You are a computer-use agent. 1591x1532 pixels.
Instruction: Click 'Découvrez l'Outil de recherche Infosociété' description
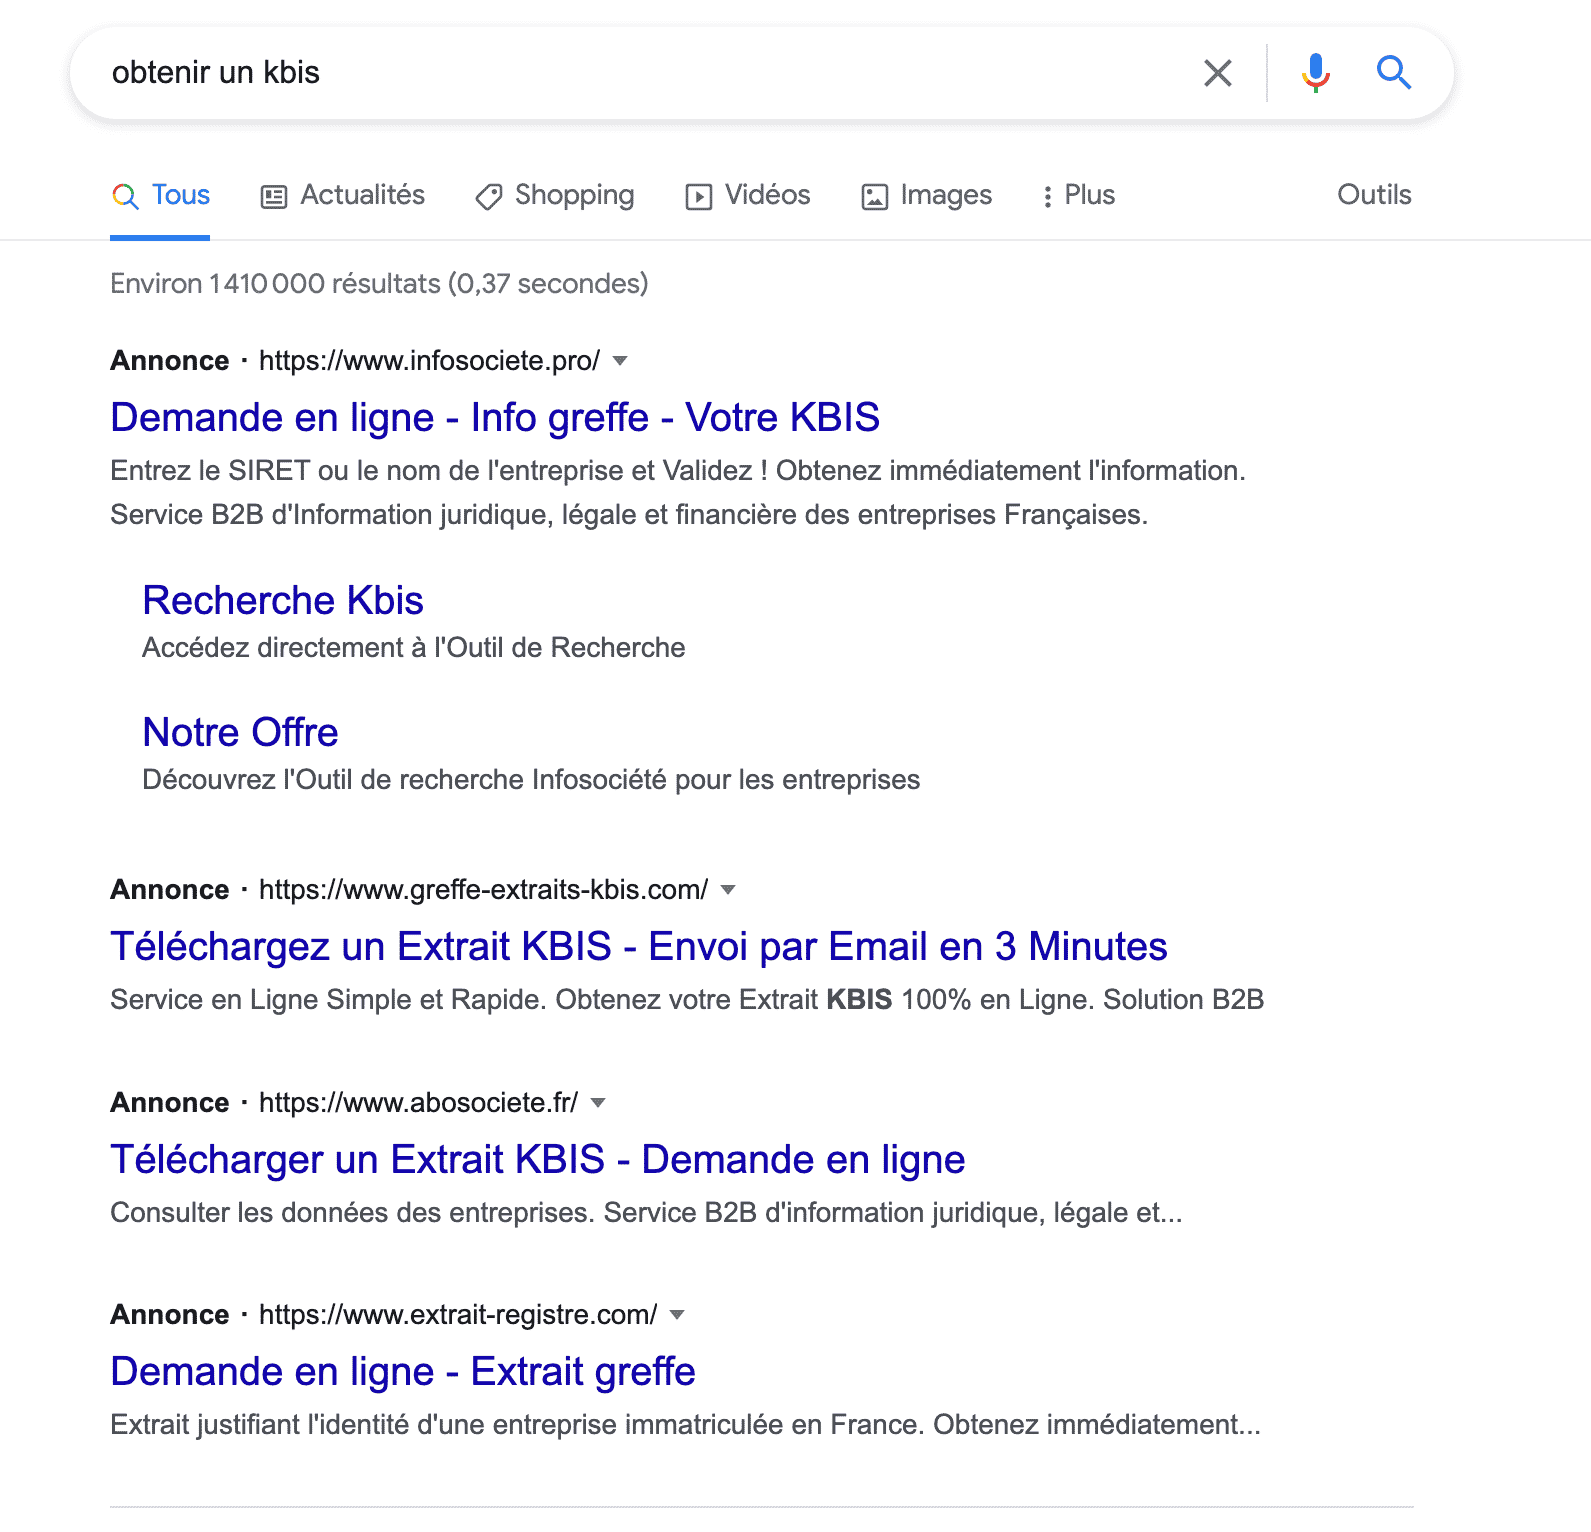[x=531, y=780]
